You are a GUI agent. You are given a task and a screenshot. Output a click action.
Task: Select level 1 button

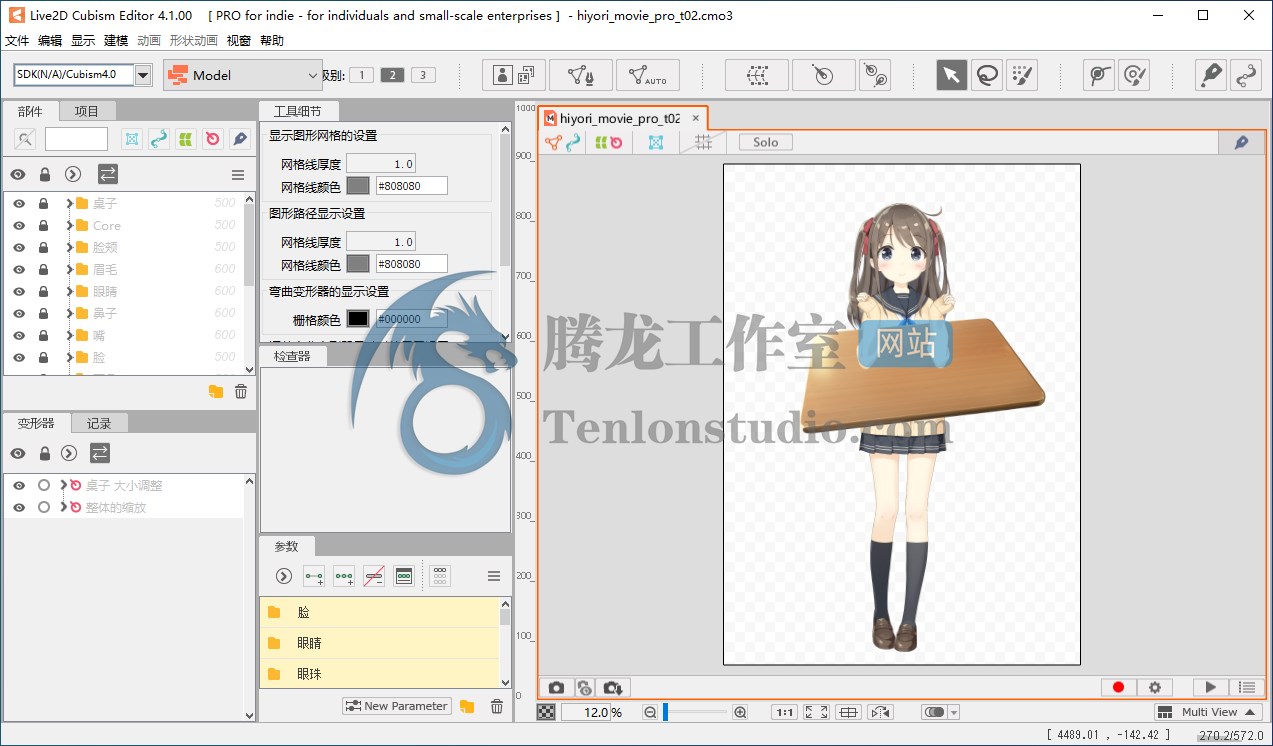(362, 75)
